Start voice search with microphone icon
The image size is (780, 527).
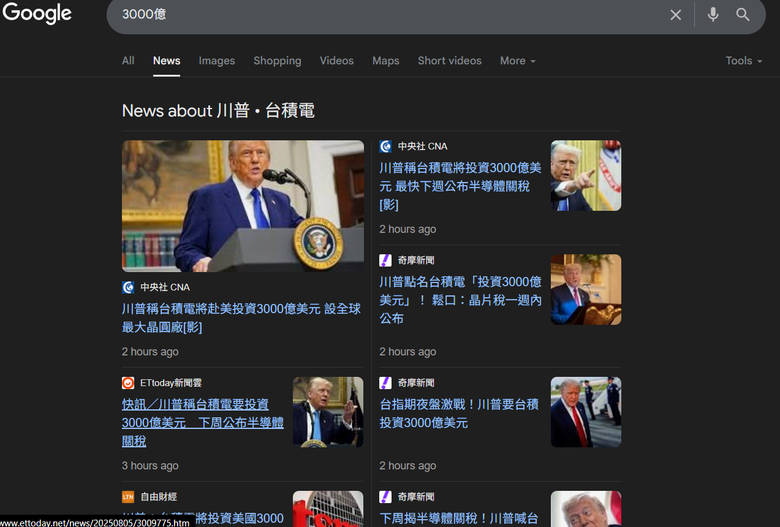tap(713, 14)
